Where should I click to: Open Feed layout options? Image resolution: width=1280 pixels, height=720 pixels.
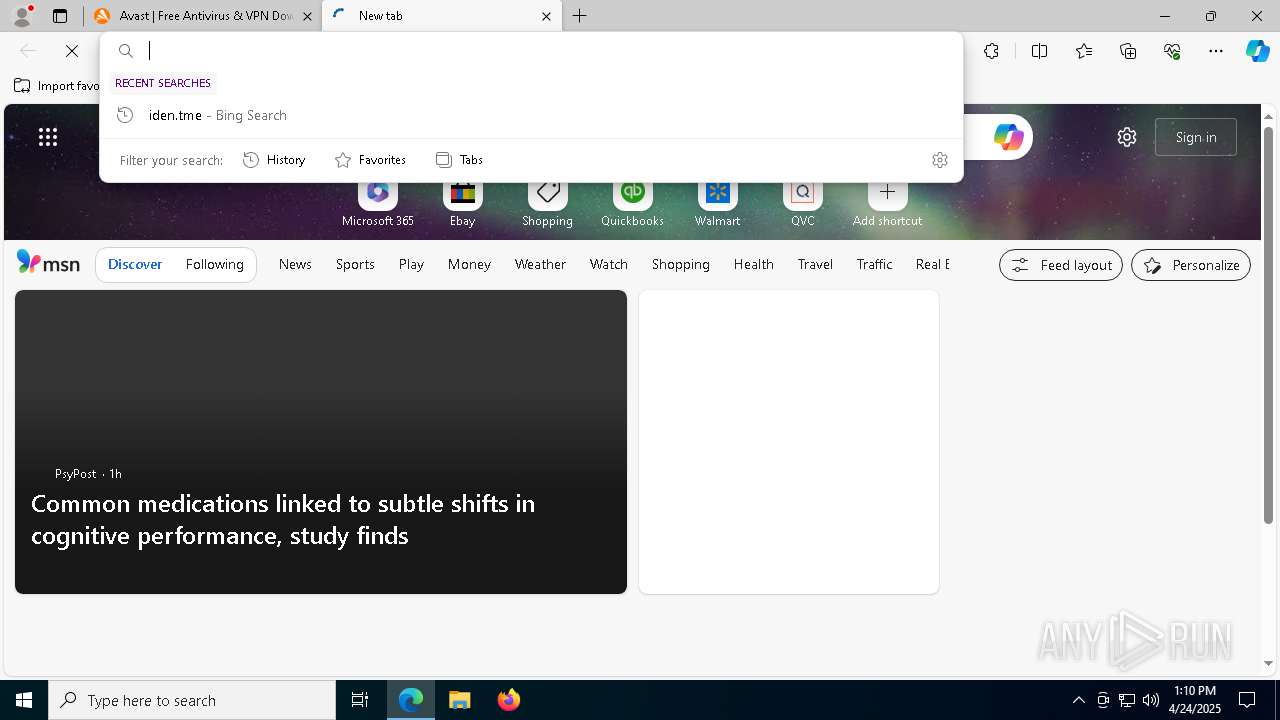[1061, 265]
